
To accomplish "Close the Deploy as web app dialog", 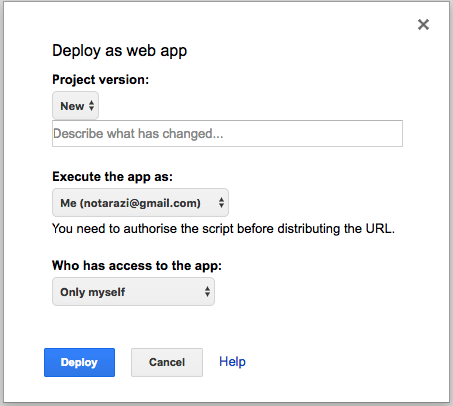I will pos(423,24).
